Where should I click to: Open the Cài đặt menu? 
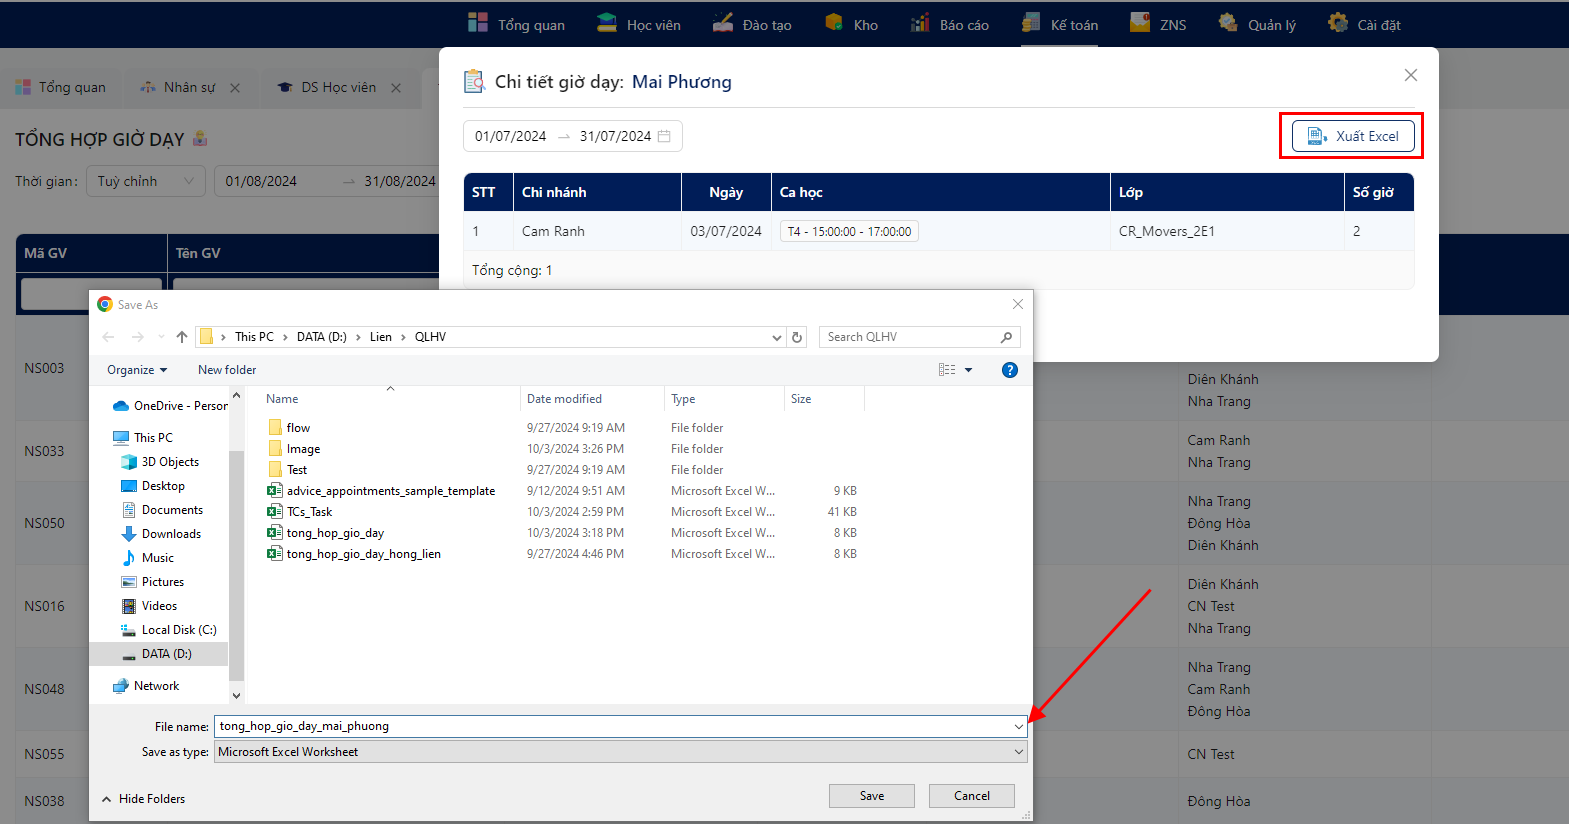[x=1364, y=24]
